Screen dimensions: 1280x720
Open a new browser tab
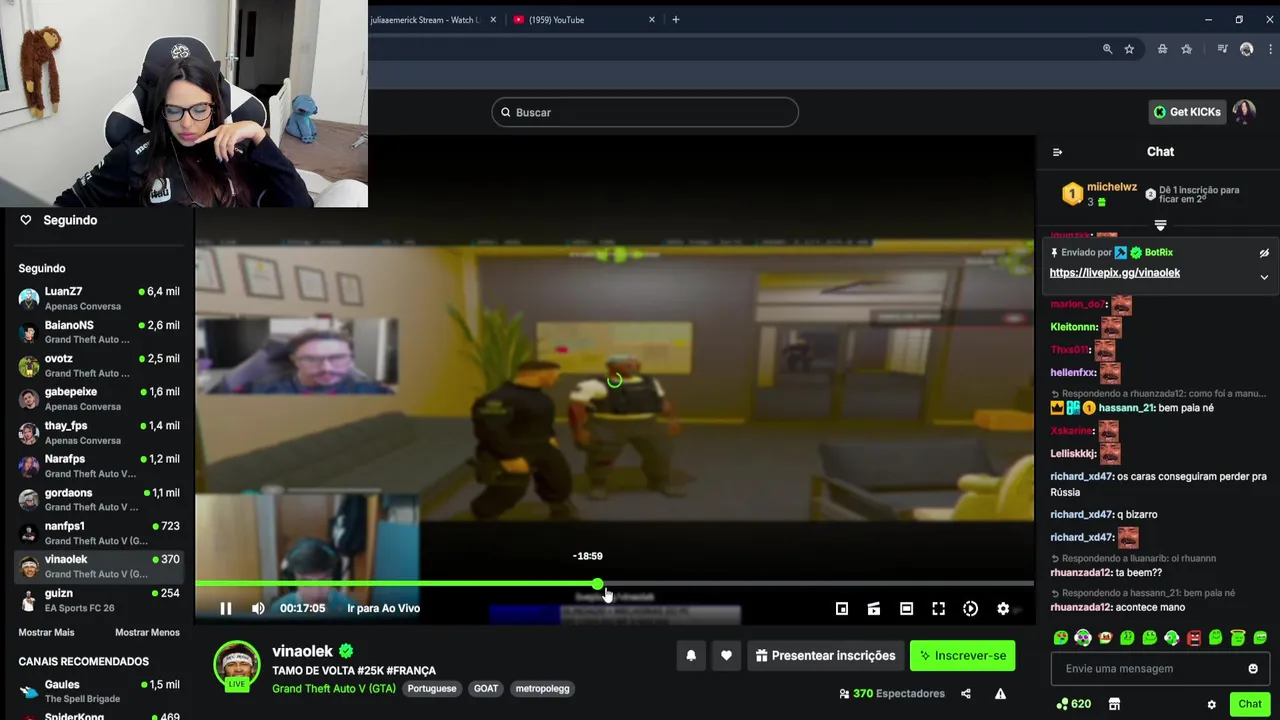676,20
